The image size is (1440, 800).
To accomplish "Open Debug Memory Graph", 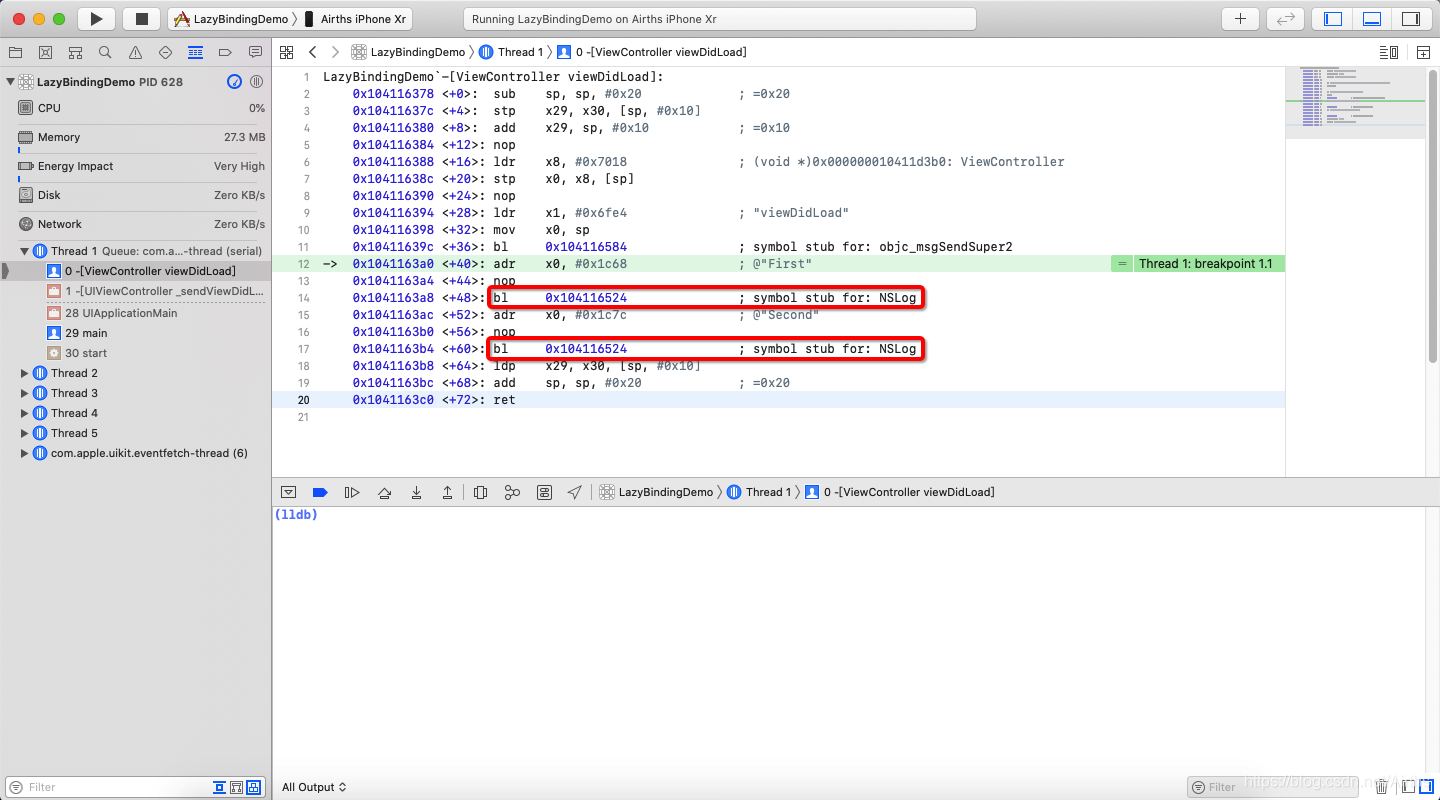I will pyautogui.click(x=512, y=492).
